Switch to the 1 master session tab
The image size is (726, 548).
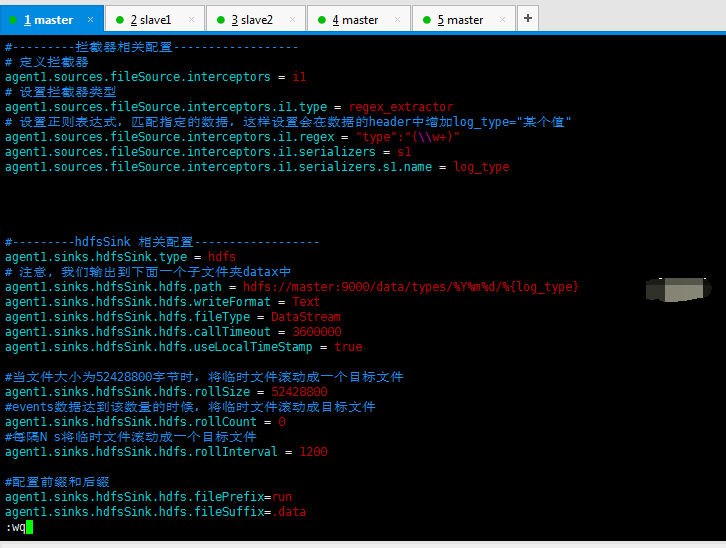tap(51, 19)
